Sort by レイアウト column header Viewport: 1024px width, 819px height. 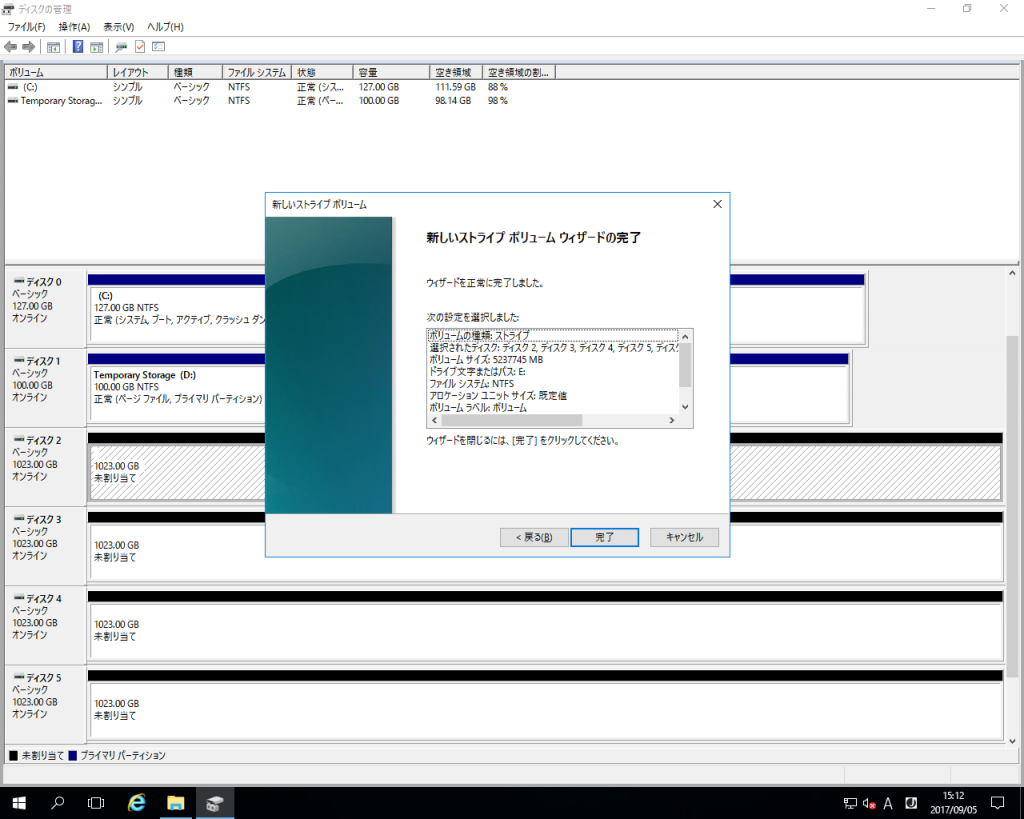pos(137,72)
